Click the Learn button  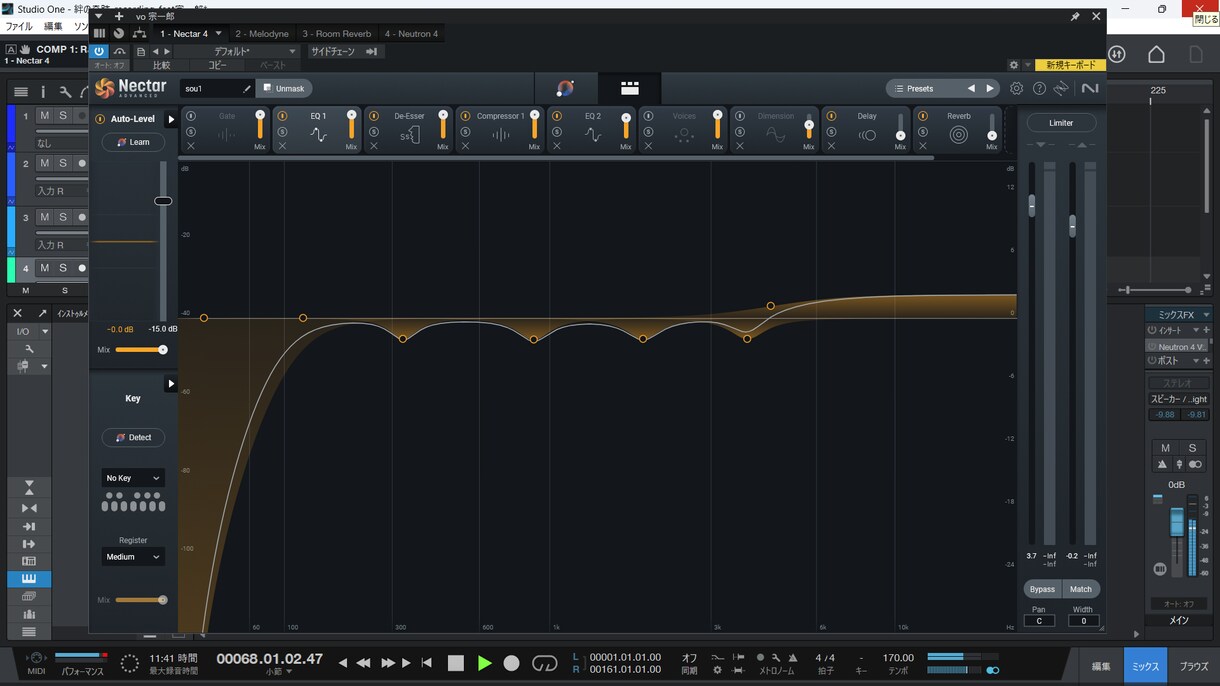[133, 142]
